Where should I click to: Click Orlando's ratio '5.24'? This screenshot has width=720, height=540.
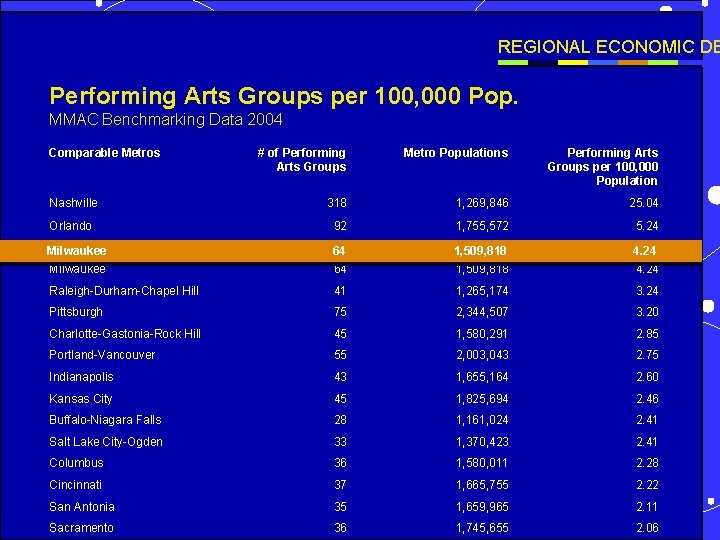(647, 226)
